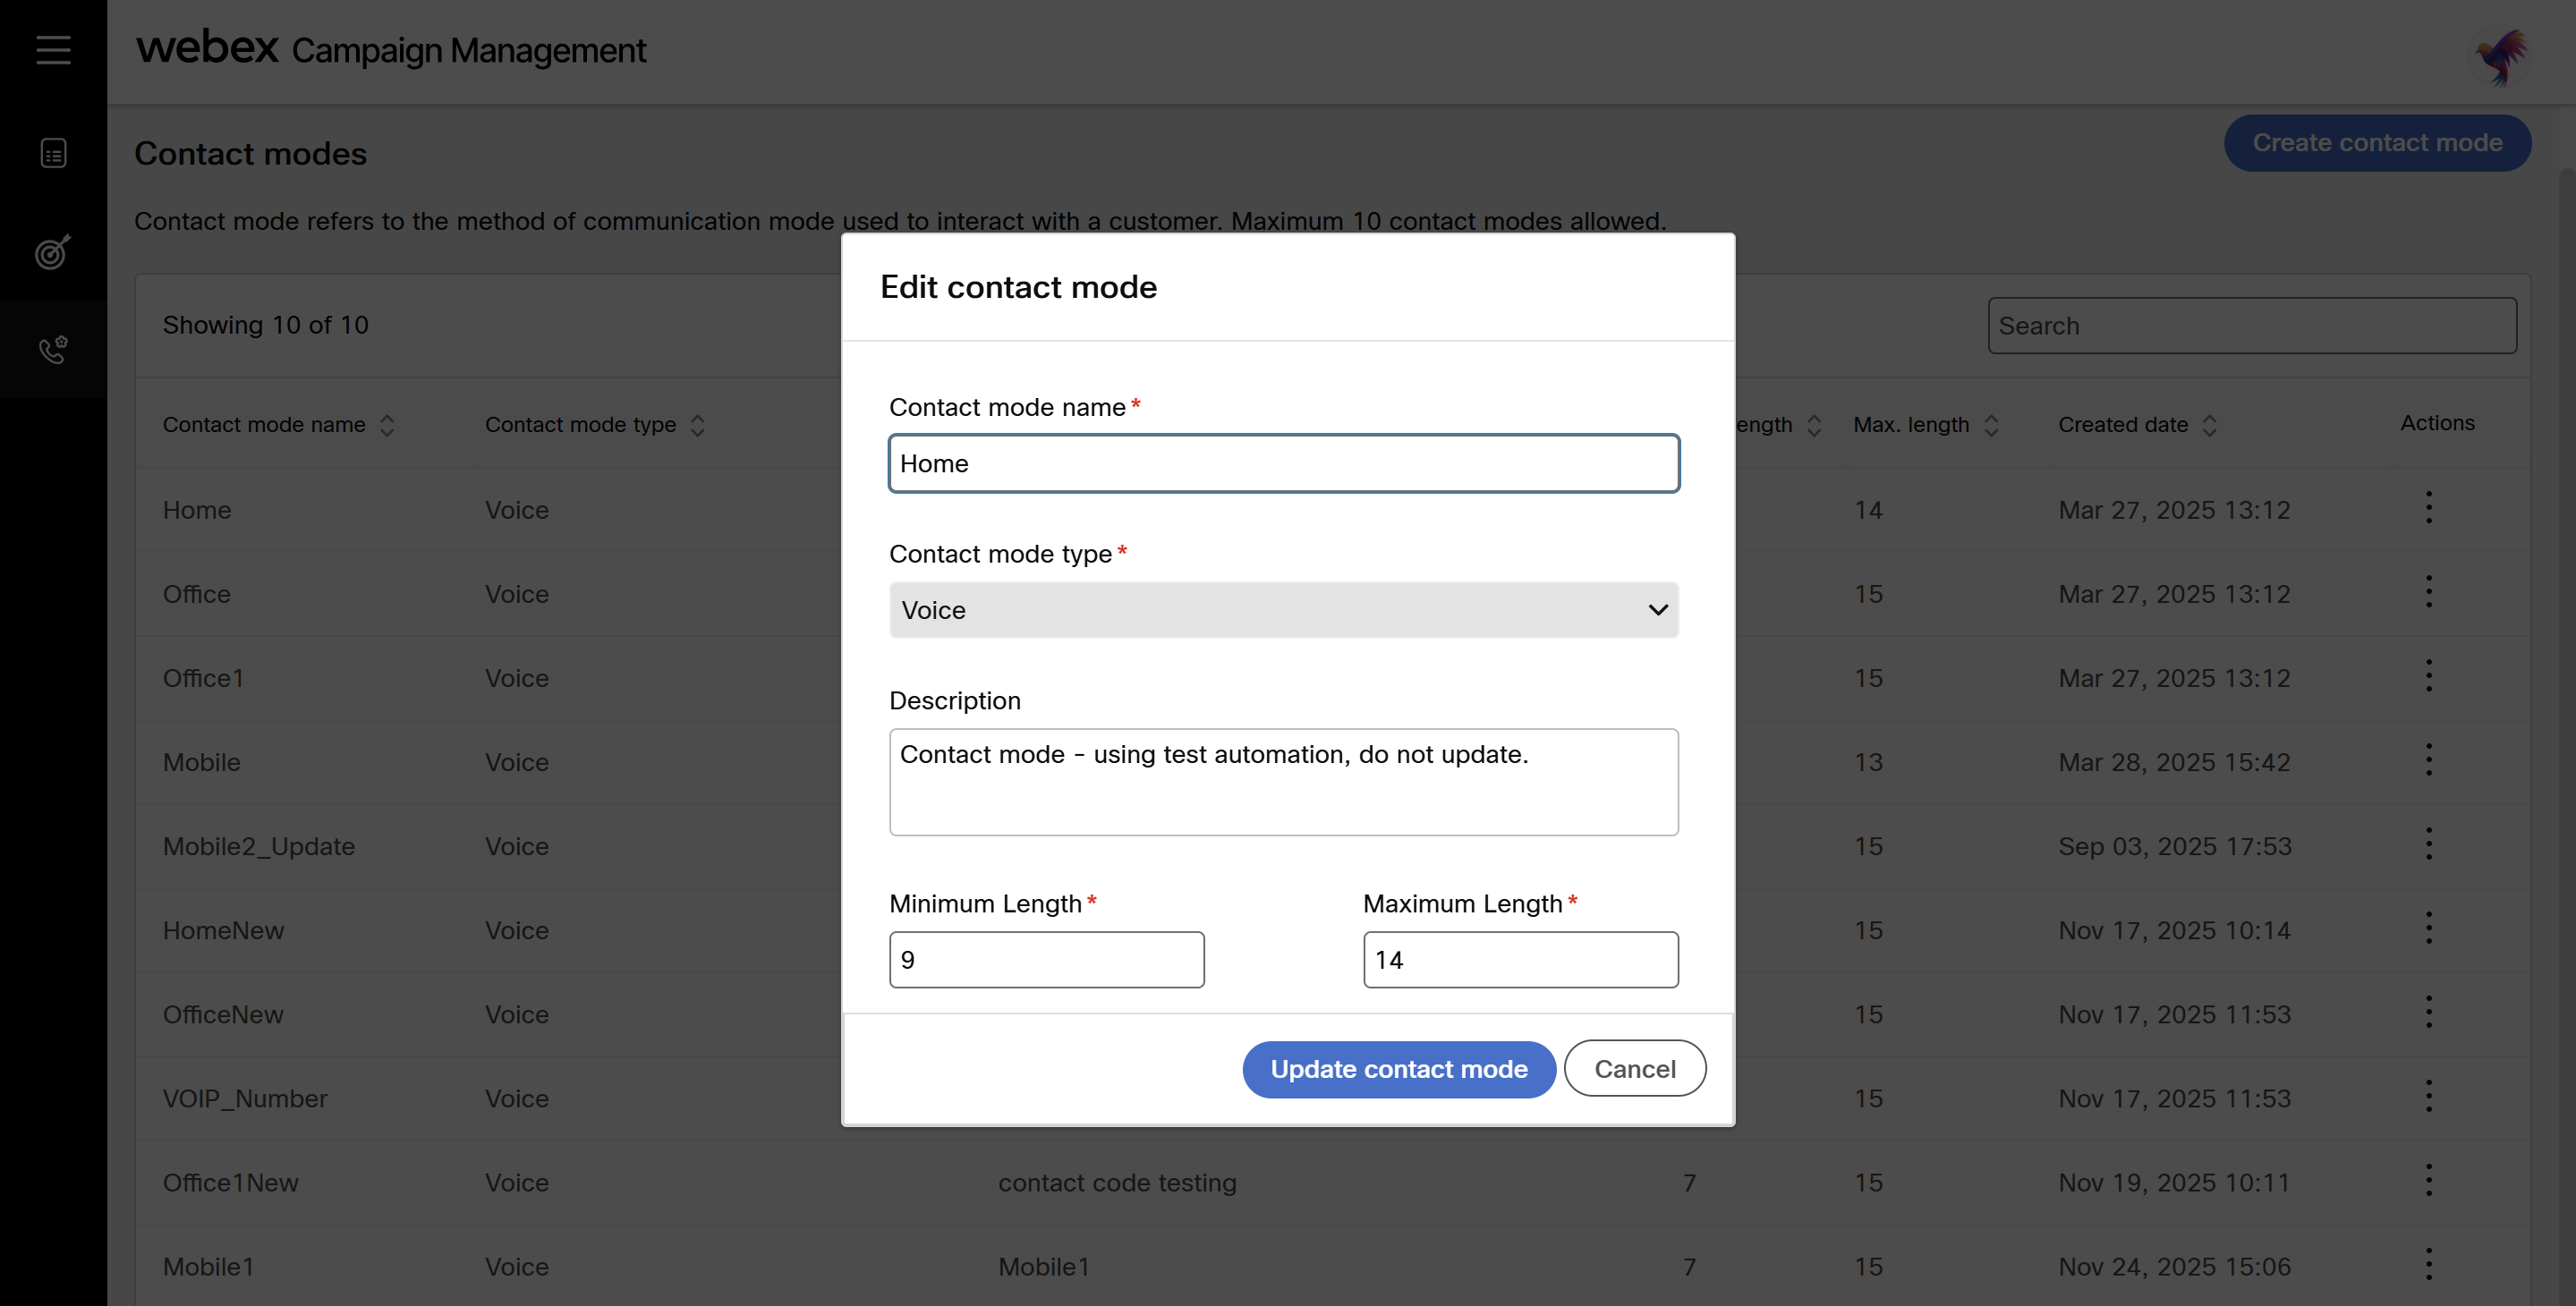Cancel the edit contact mode dialog
Screen dimensions: 2576x1306
point(1634,1069)
